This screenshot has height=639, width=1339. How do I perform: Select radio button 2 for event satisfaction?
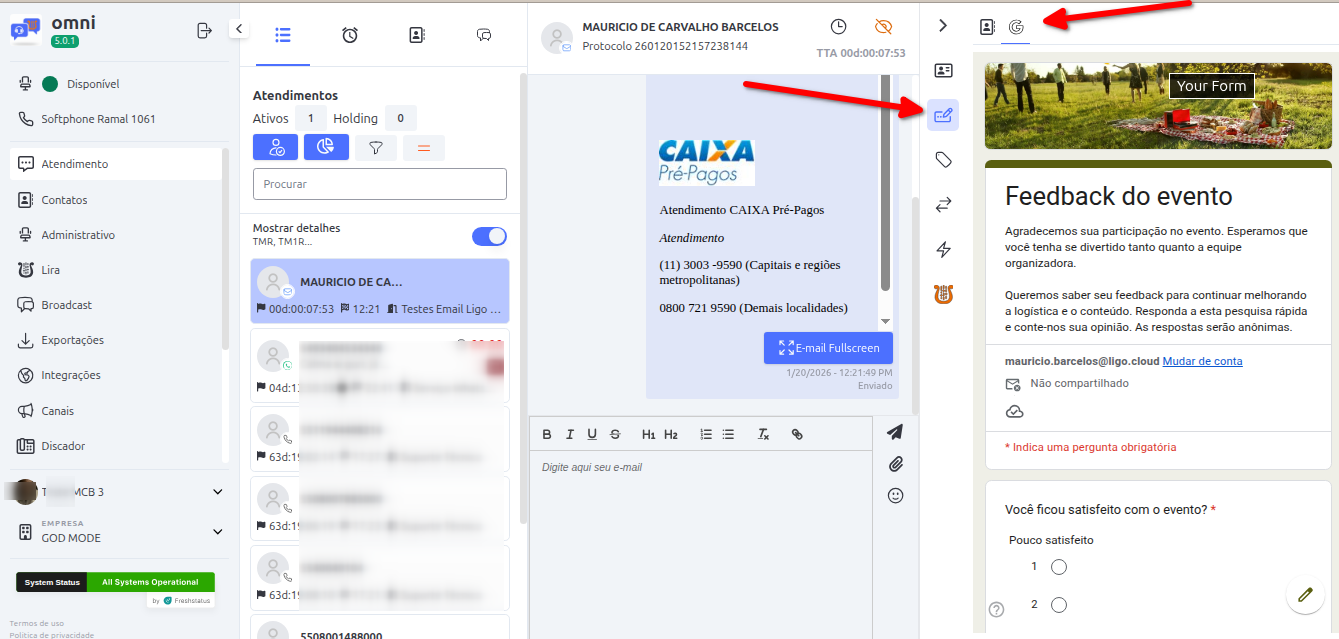pos(1059,604)
